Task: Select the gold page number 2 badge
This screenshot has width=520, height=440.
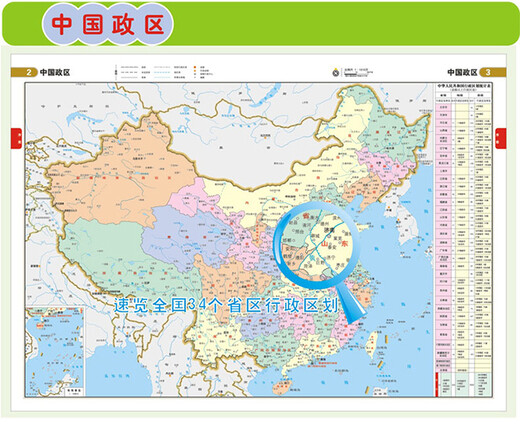Action: pos(25,72)
